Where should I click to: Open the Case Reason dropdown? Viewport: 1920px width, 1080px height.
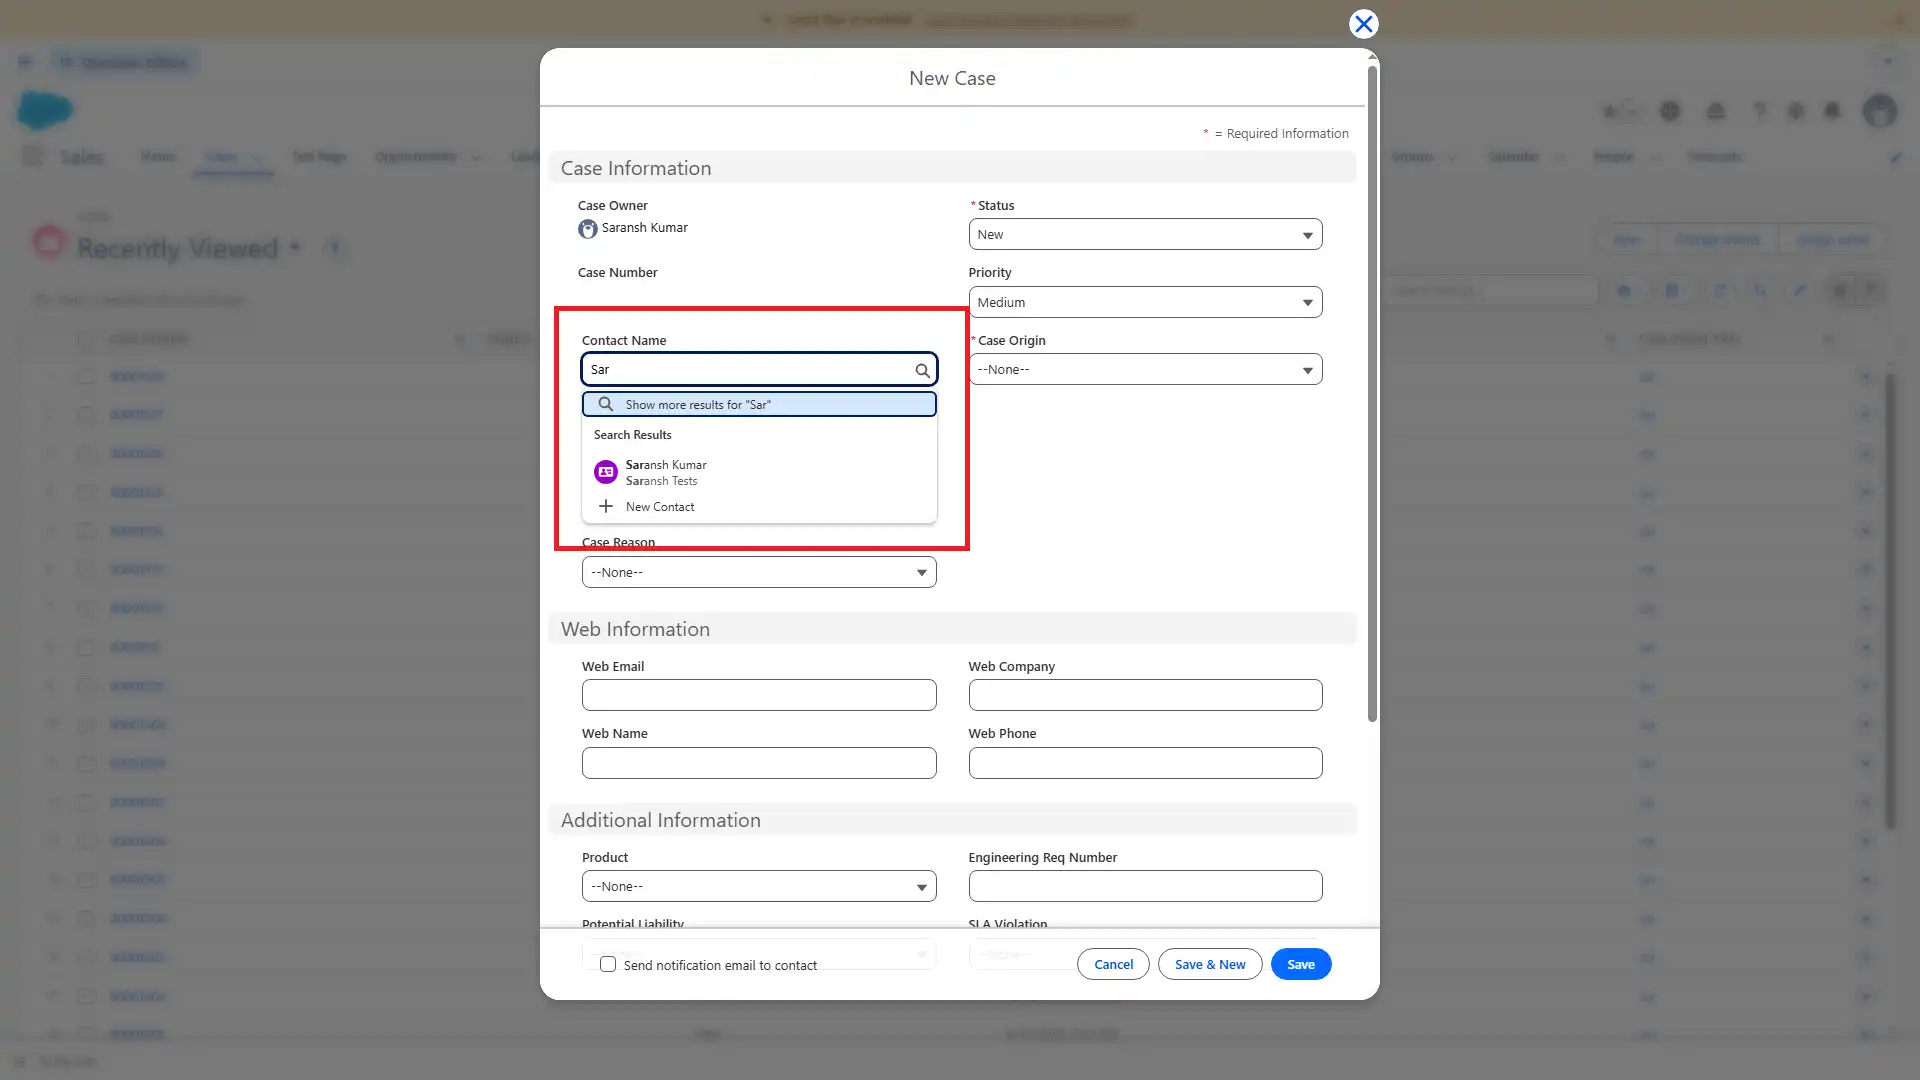(x=759, y=573)
